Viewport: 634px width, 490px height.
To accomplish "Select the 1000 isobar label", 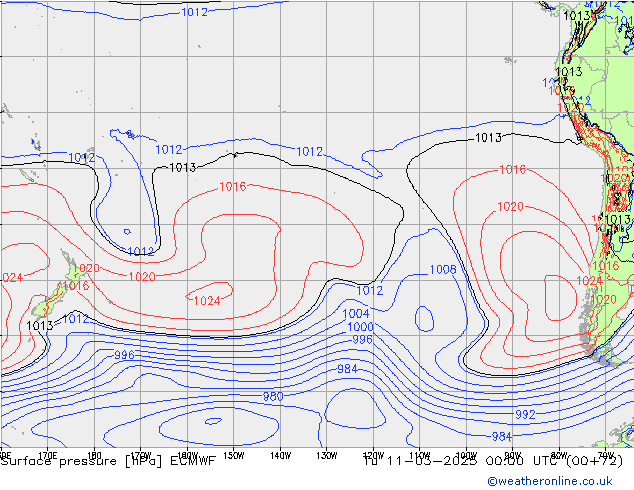I will tap(360, 327).
